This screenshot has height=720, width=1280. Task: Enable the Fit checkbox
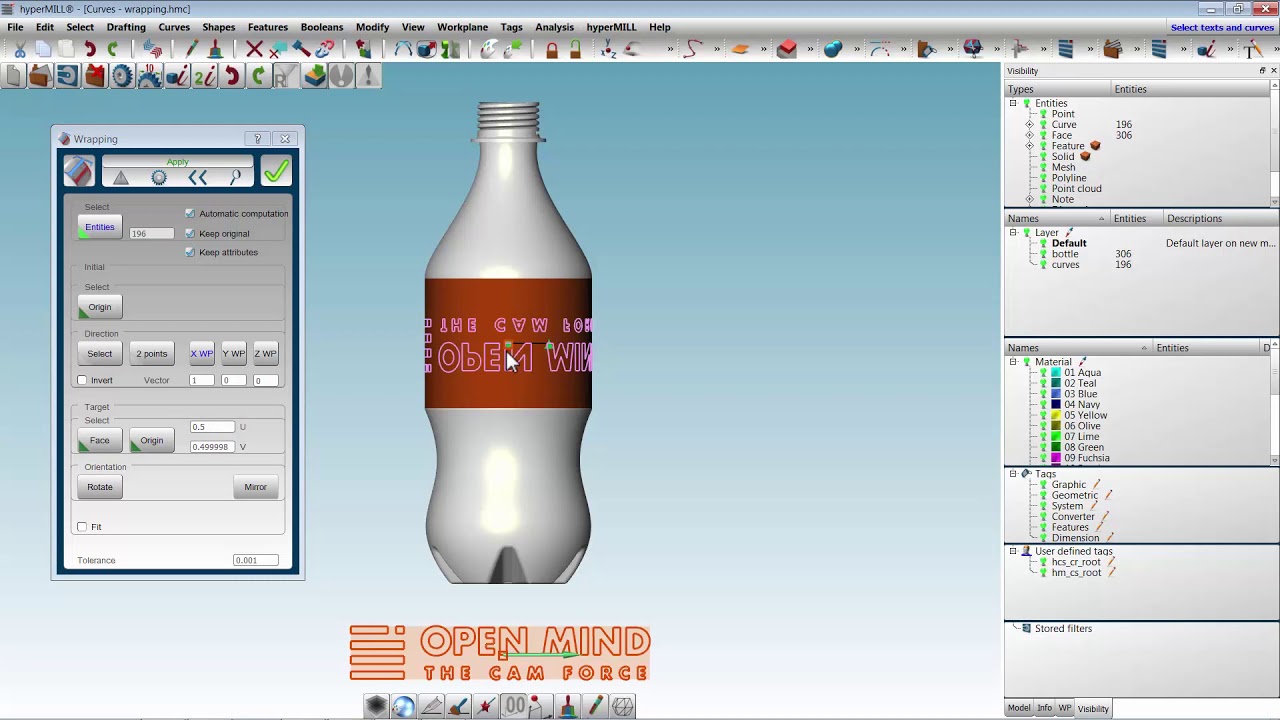coord(82,526)
